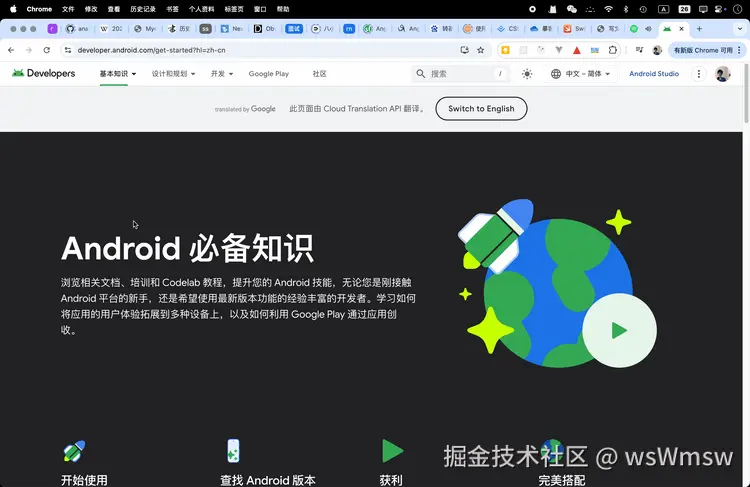Click the Bluetooth menu bar icon
Screen dimensions: 750x487
click(626, 9)
